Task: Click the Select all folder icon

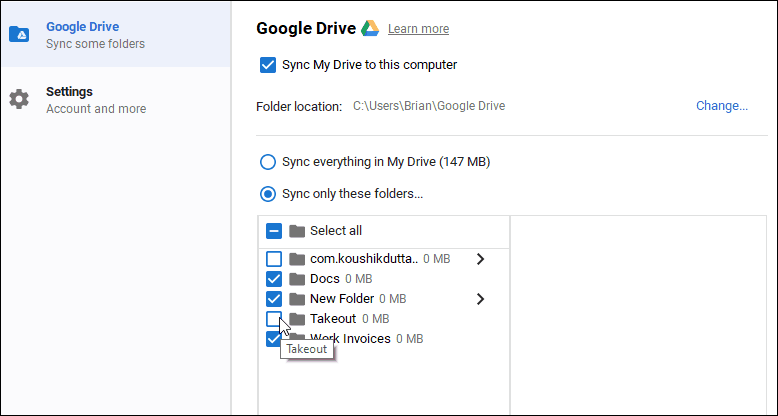Action: click(297, 231)
